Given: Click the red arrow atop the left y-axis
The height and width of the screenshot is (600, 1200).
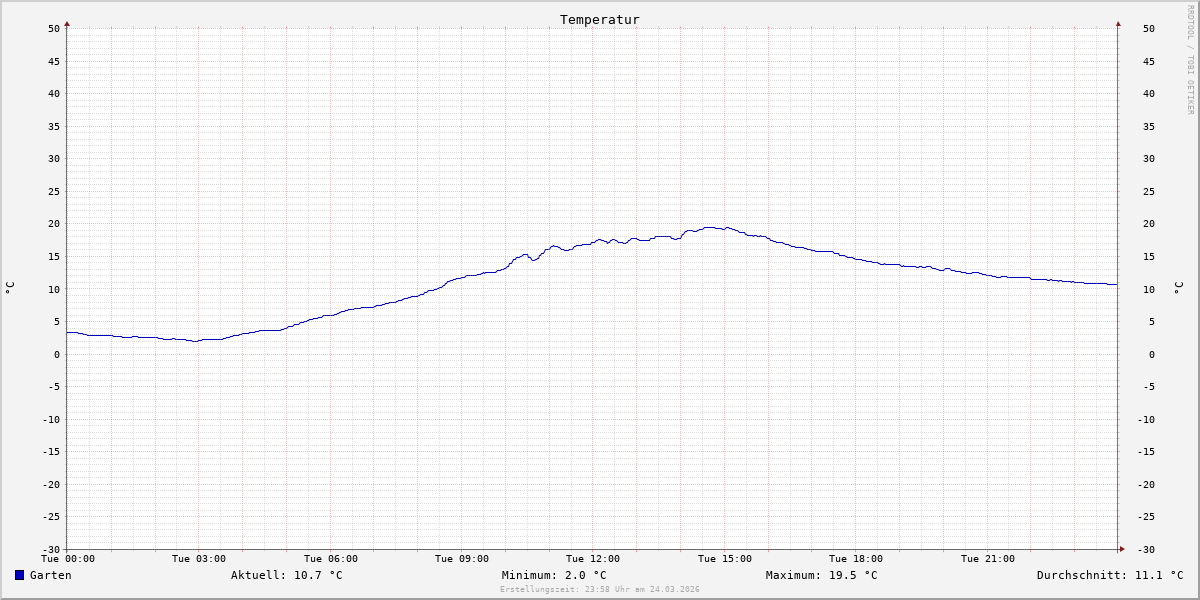Looking at the screenshot, I should pos(67,23).
